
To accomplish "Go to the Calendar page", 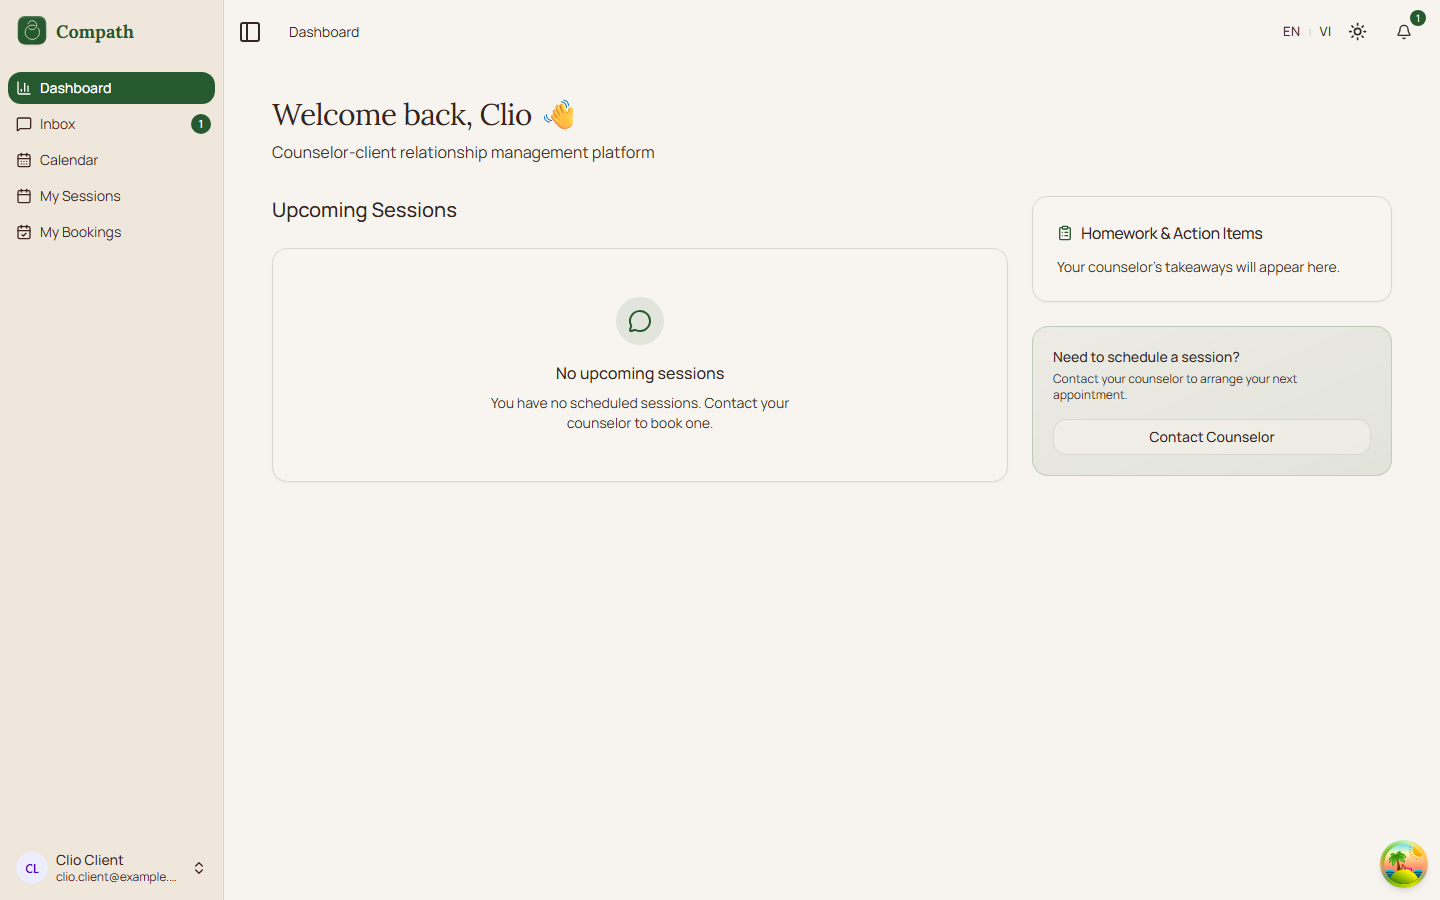I will tap(68, 160).
